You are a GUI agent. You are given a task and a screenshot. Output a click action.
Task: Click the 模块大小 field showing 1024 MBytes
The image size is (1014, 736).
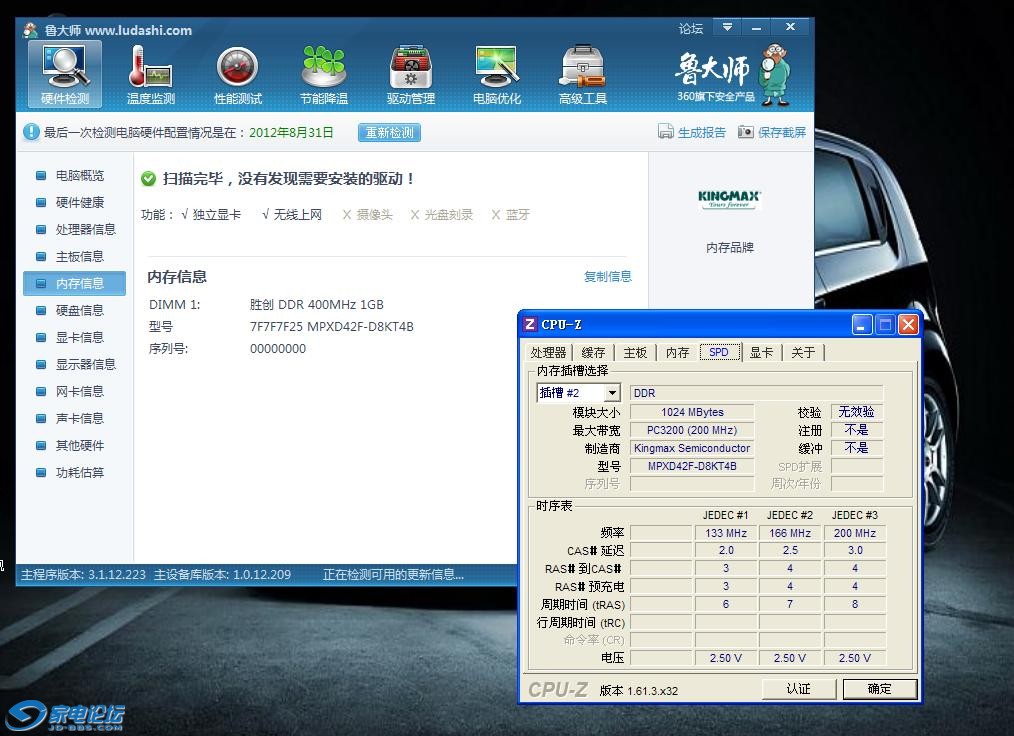[x=692, y=412]
